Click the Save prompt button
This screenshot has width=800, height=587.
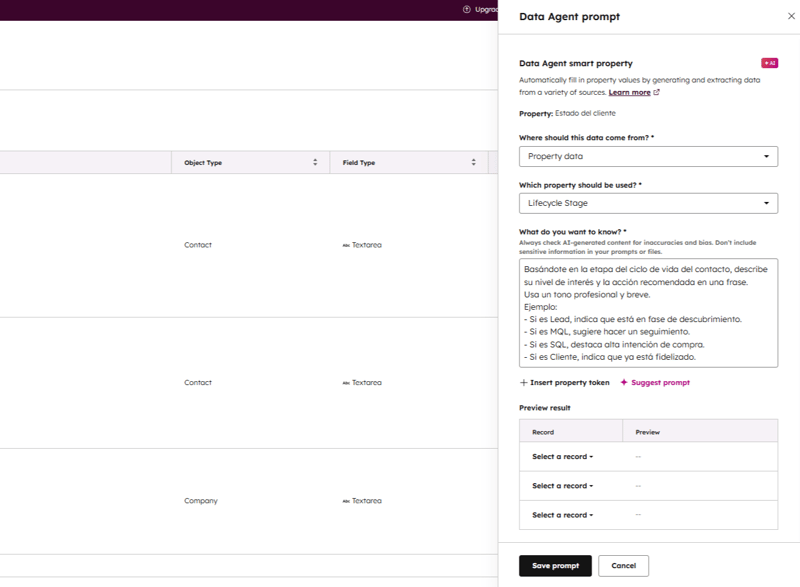pos(555,566)
